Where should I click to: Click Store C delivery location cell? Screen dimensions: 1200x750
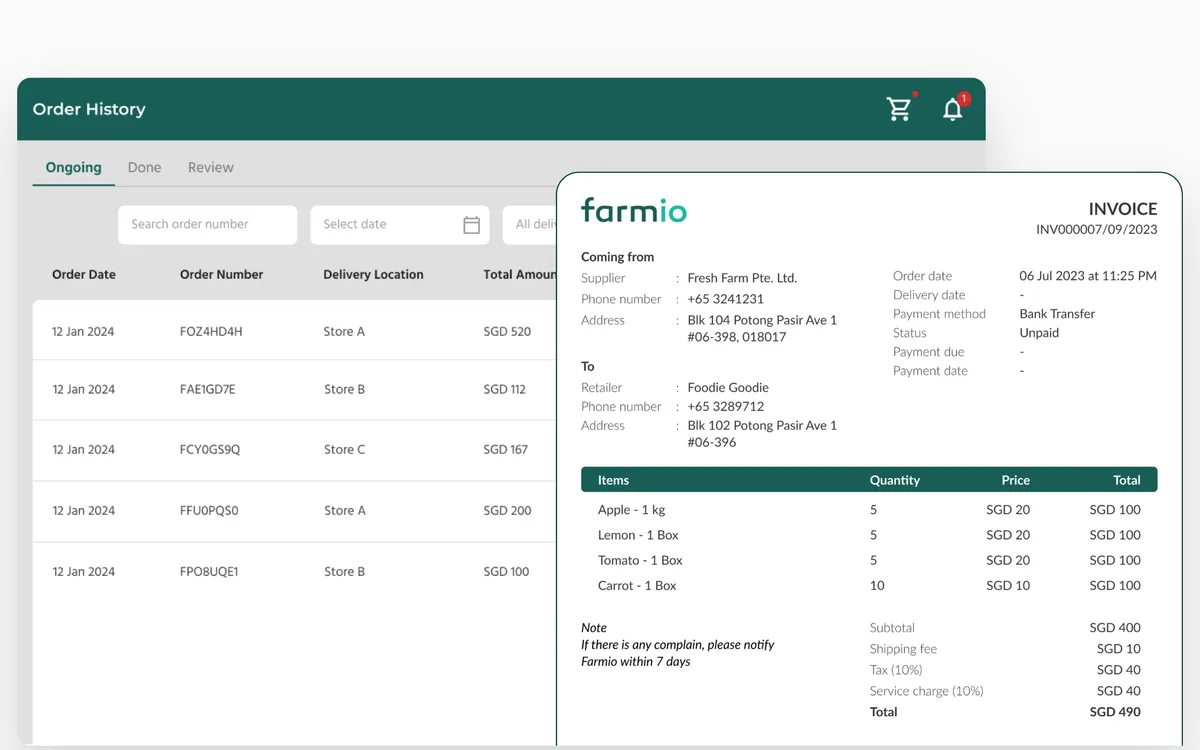point(345,449)
